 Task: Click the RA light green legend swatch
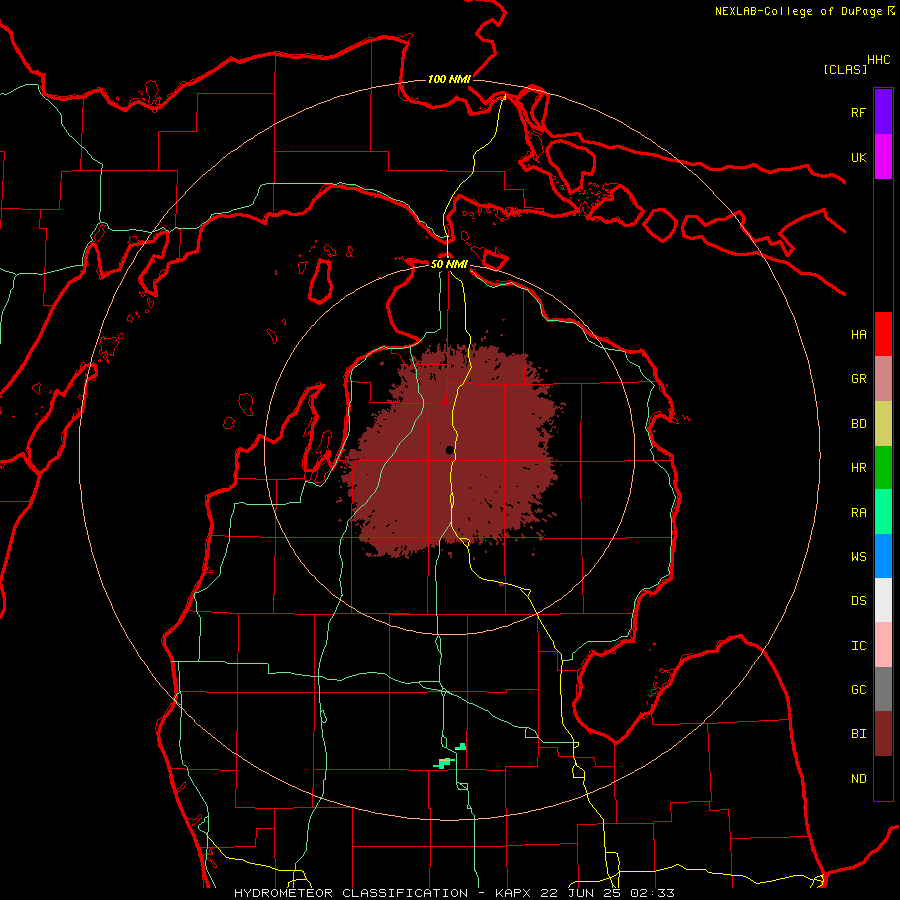pyautogui.click(x=883, y=512)
